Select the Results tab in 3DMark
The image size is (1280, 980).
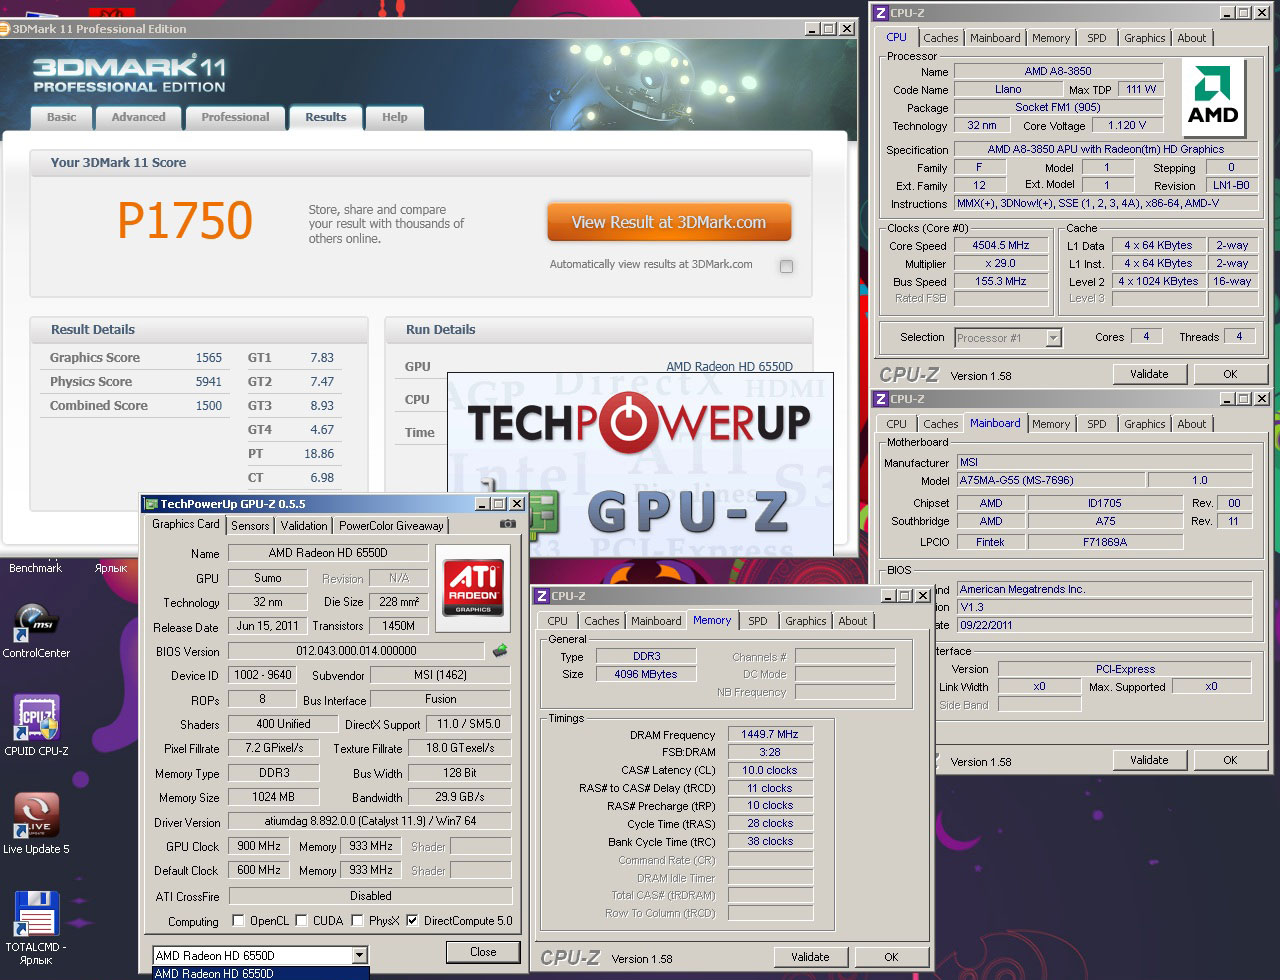(x=326, y=118)
